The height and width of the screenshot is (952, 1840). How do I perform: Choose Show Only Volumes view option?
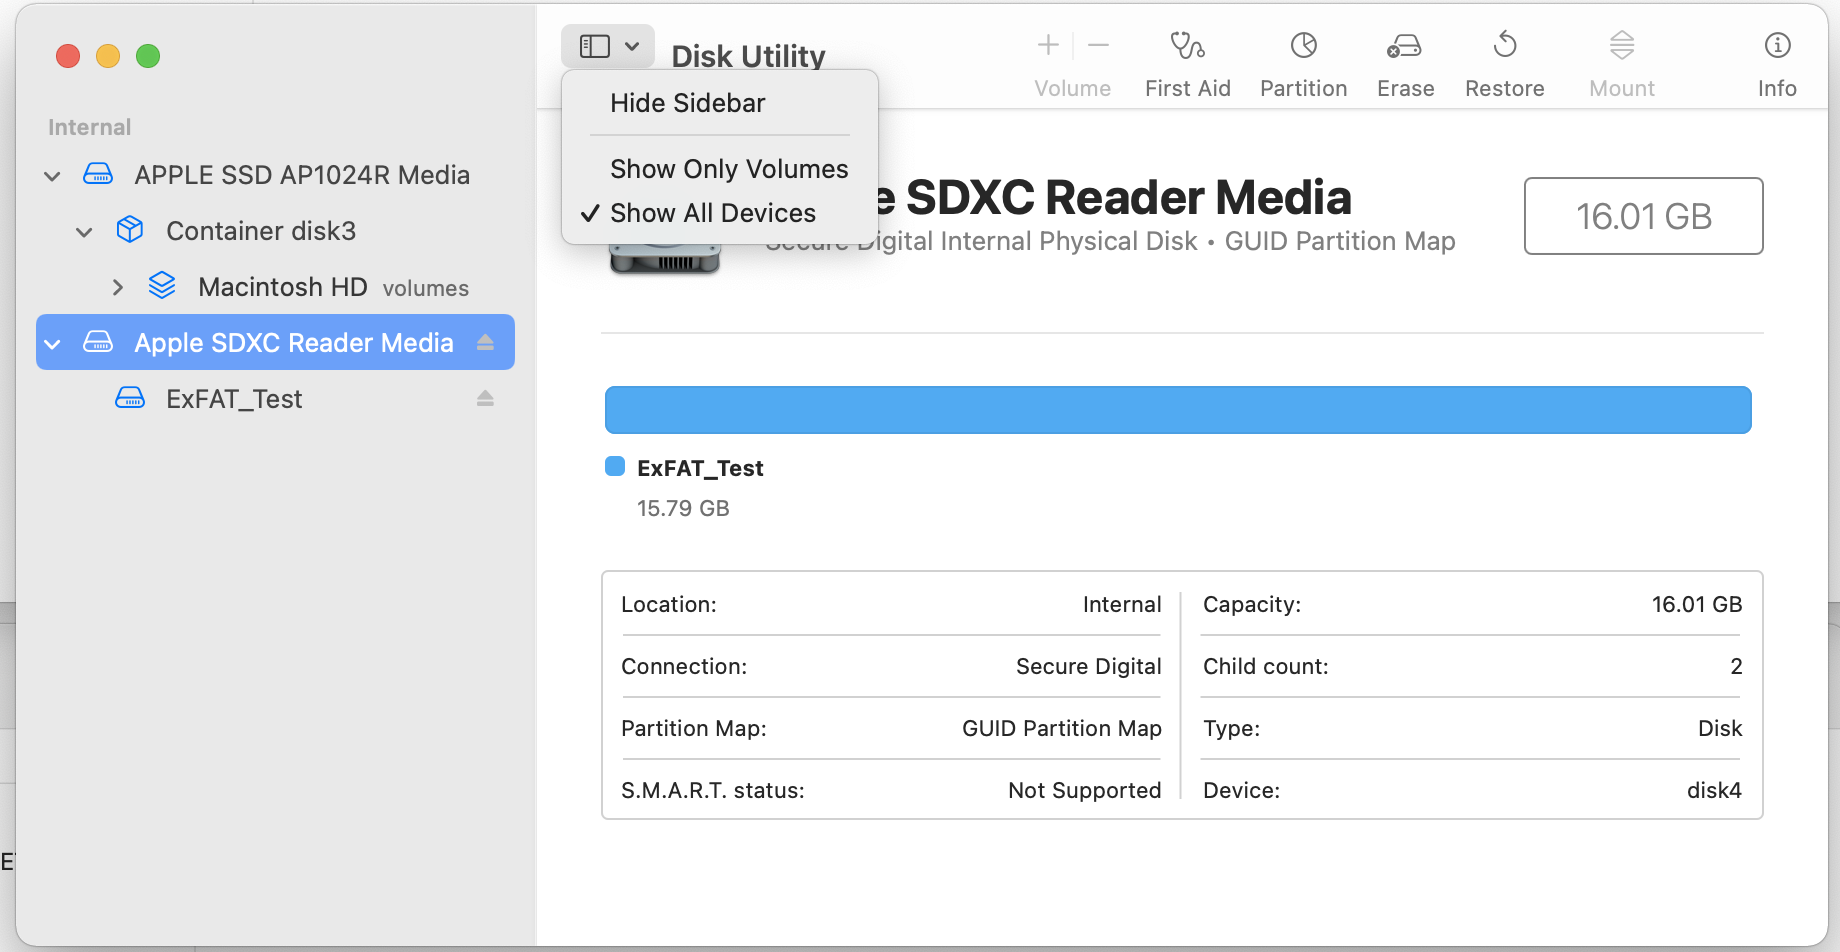(728, 169)
